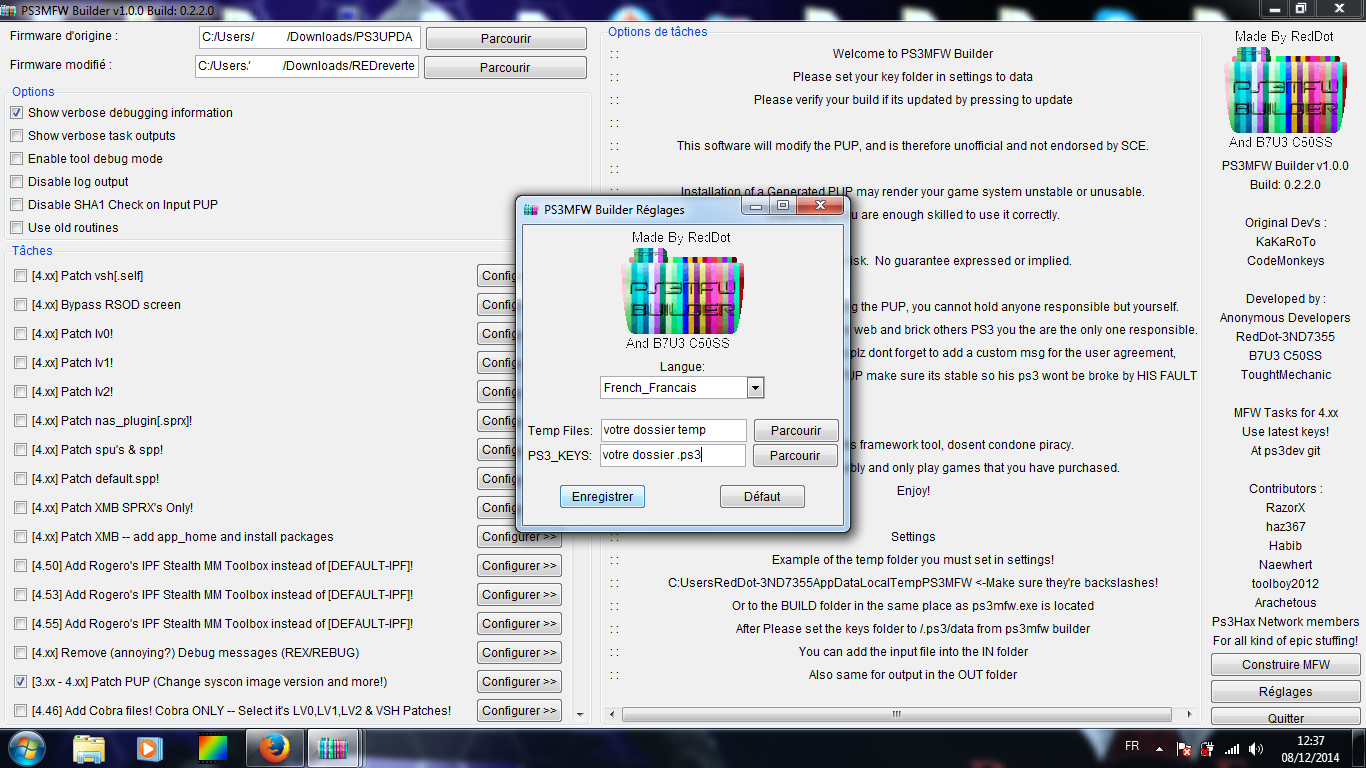The image size is (1366, 768).
Task: Open Firefox from the taskbar
Action: 273,748
